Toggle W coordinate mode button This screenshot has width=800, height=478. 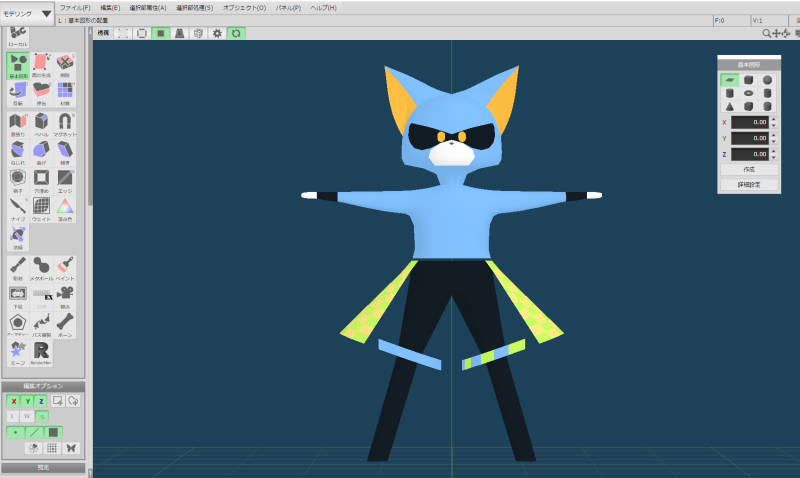click(27, 416)
